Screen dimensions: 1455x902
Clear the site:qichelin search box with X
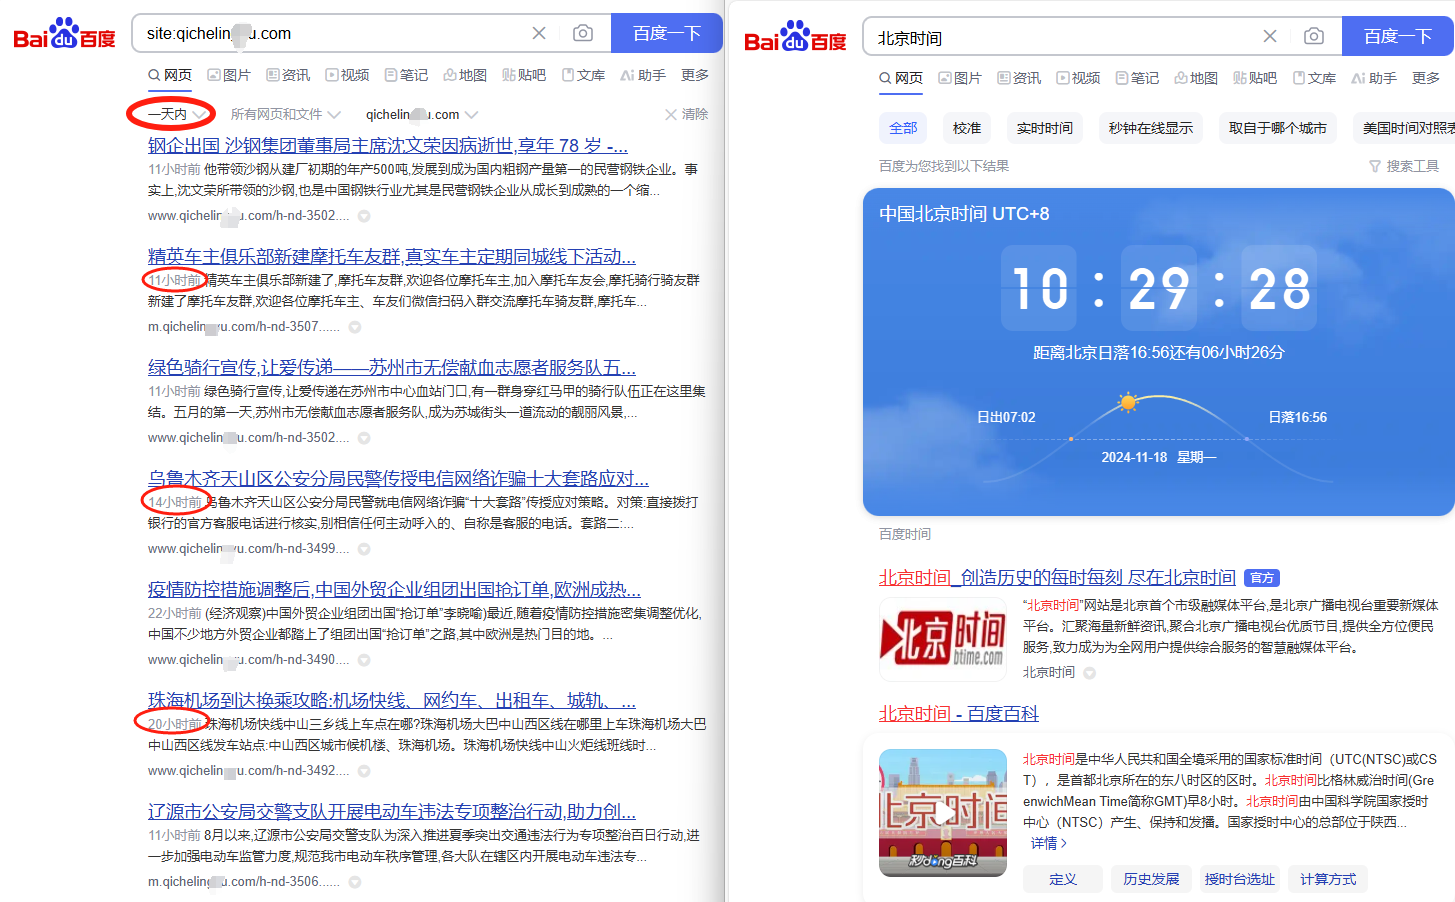point(539,33)
